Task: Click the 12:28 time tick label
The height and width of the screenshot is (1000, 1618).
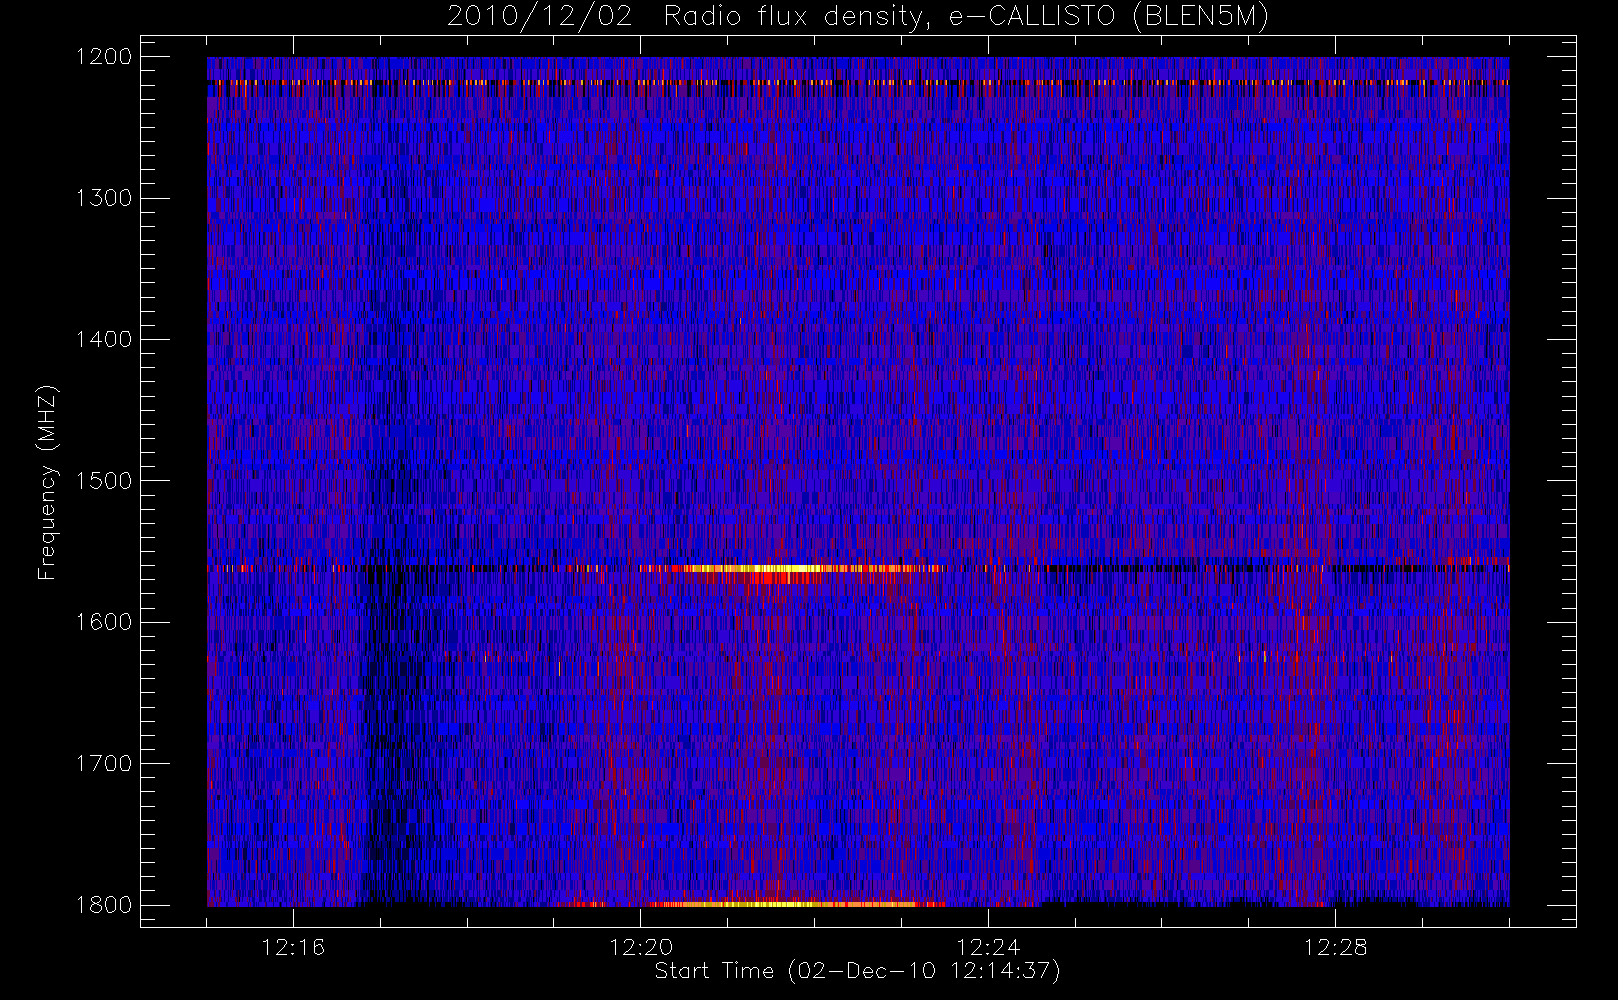Action: tap(1335, 947)
